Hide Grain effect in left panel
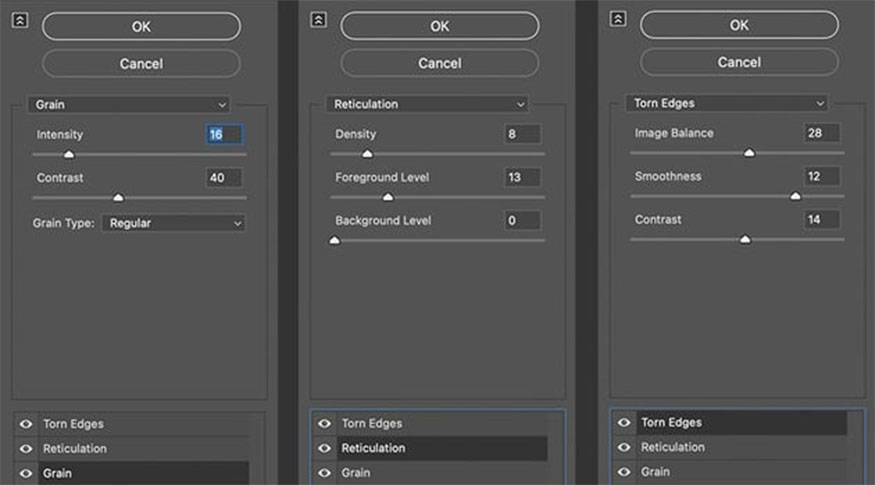 26,473
